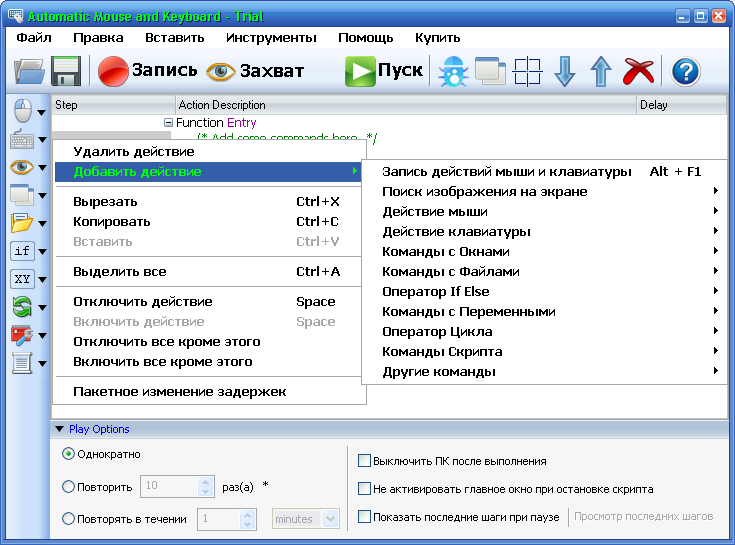This screenshot has height=545, width=735.
Task: Tick Показать последние шаги при паузе checkbox
Action: (x=364, y=517)
